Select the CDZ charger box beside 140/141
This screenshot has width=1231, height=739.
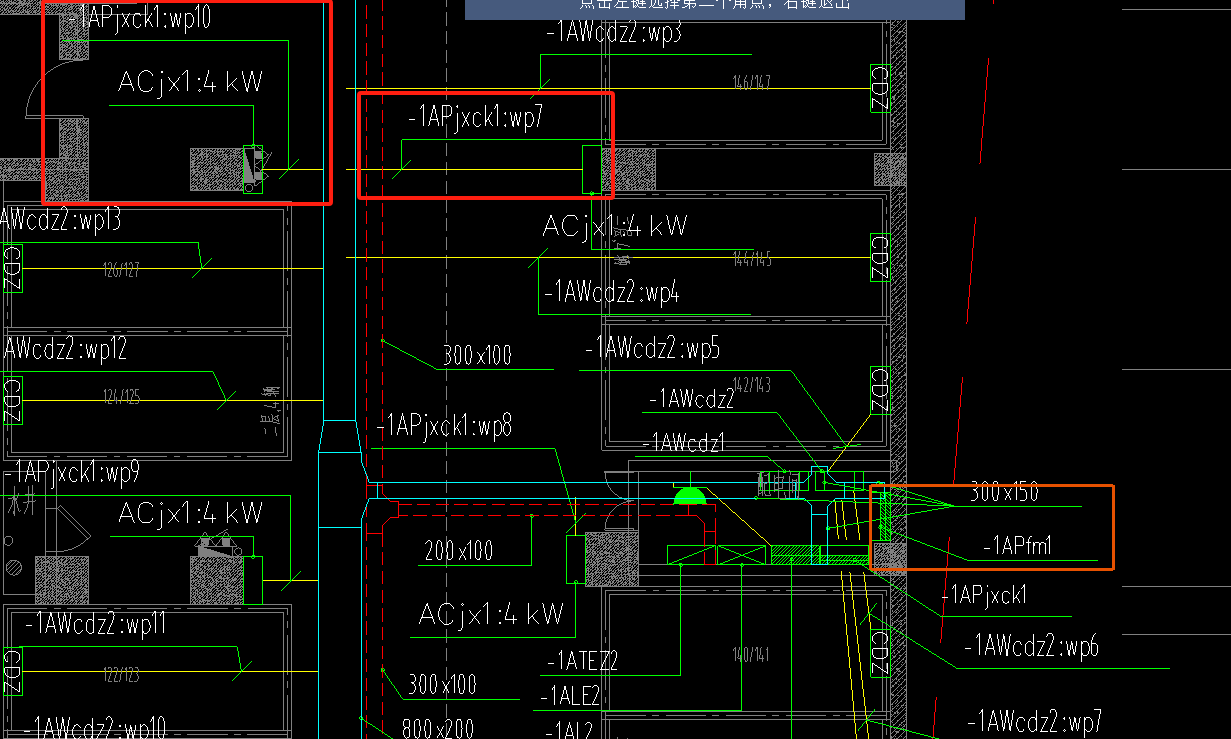880,652
